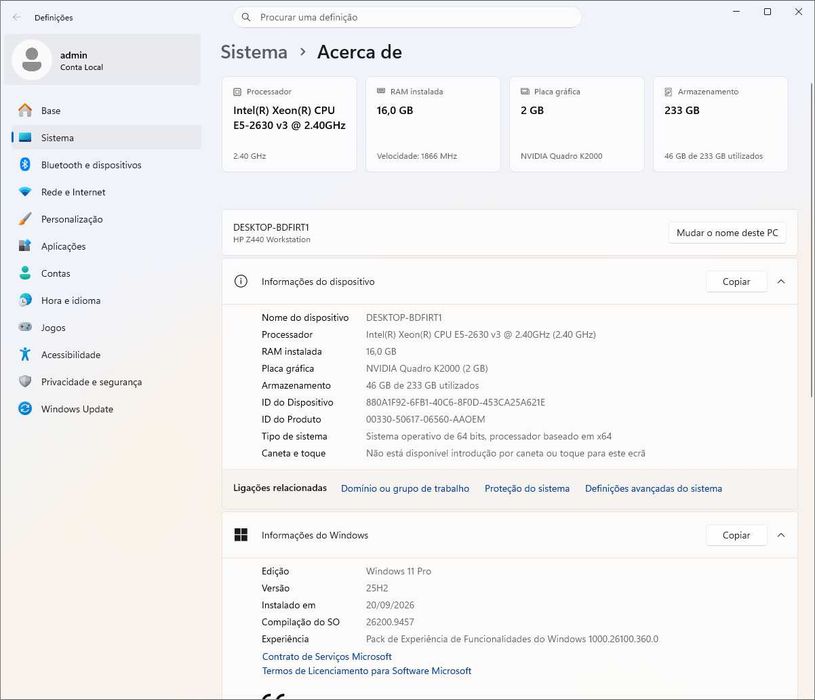Open Hora e idioma settings
Screen dimensions: 815x700
point(106,300)
